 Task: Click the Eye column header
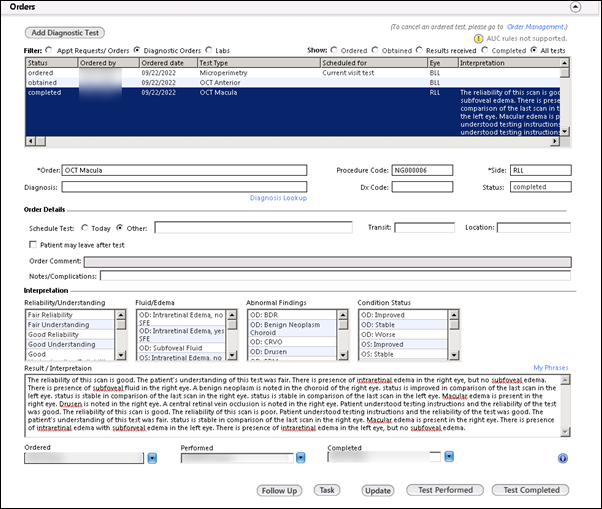click(x=443, y=63)
